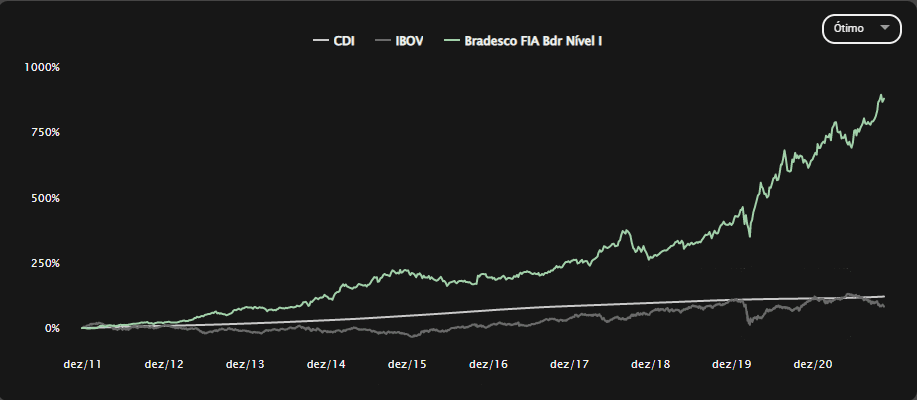Toggle the CDI series label in legend
Viewport: 917px width, 400px height.
click(x=345, y=41)
